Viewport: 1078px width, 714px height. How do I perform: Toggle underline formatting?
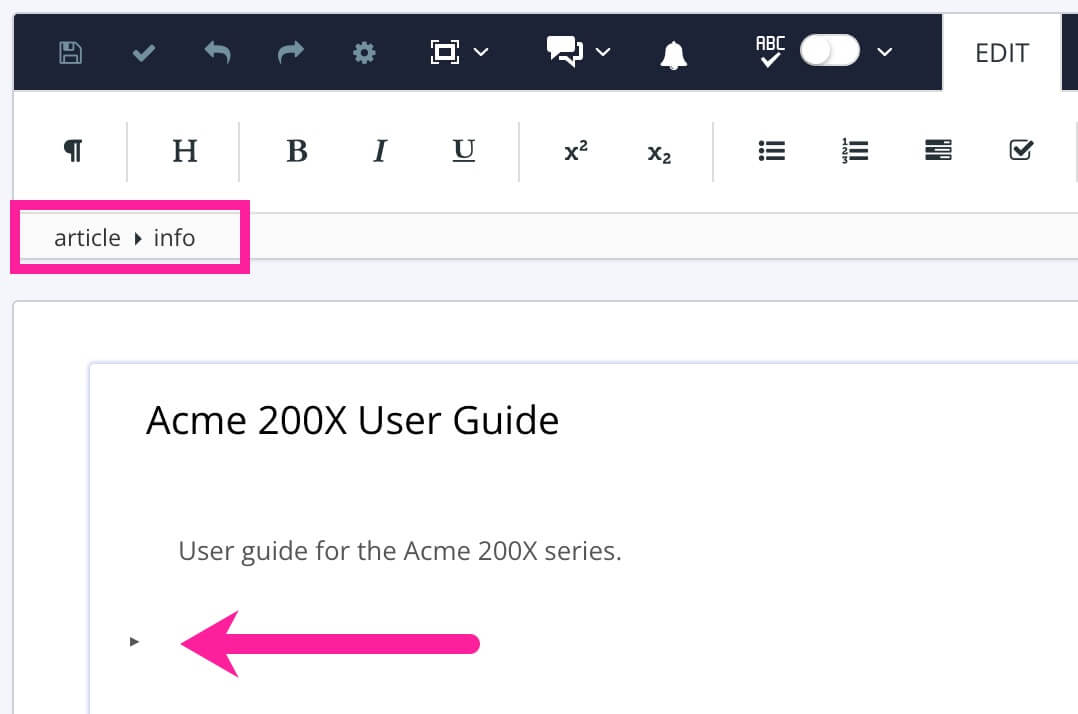click(x=463, y=151)
